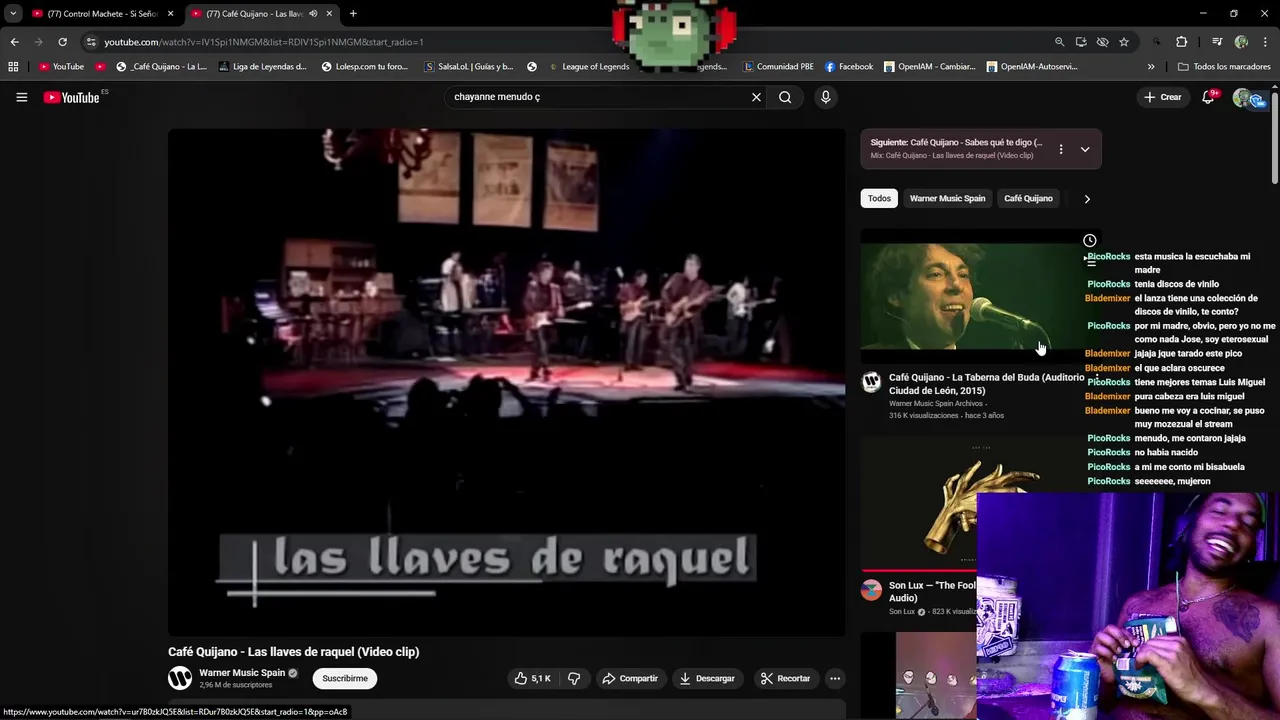Click the main video player
Viewport: 1280px width, 720px height.
[506, 382]
